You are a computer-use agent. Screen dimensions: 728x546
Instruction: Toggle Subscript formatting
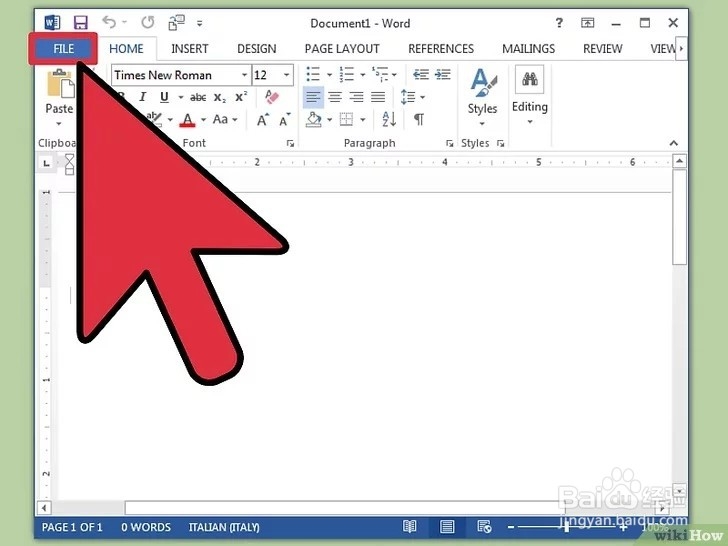[220, 98]
